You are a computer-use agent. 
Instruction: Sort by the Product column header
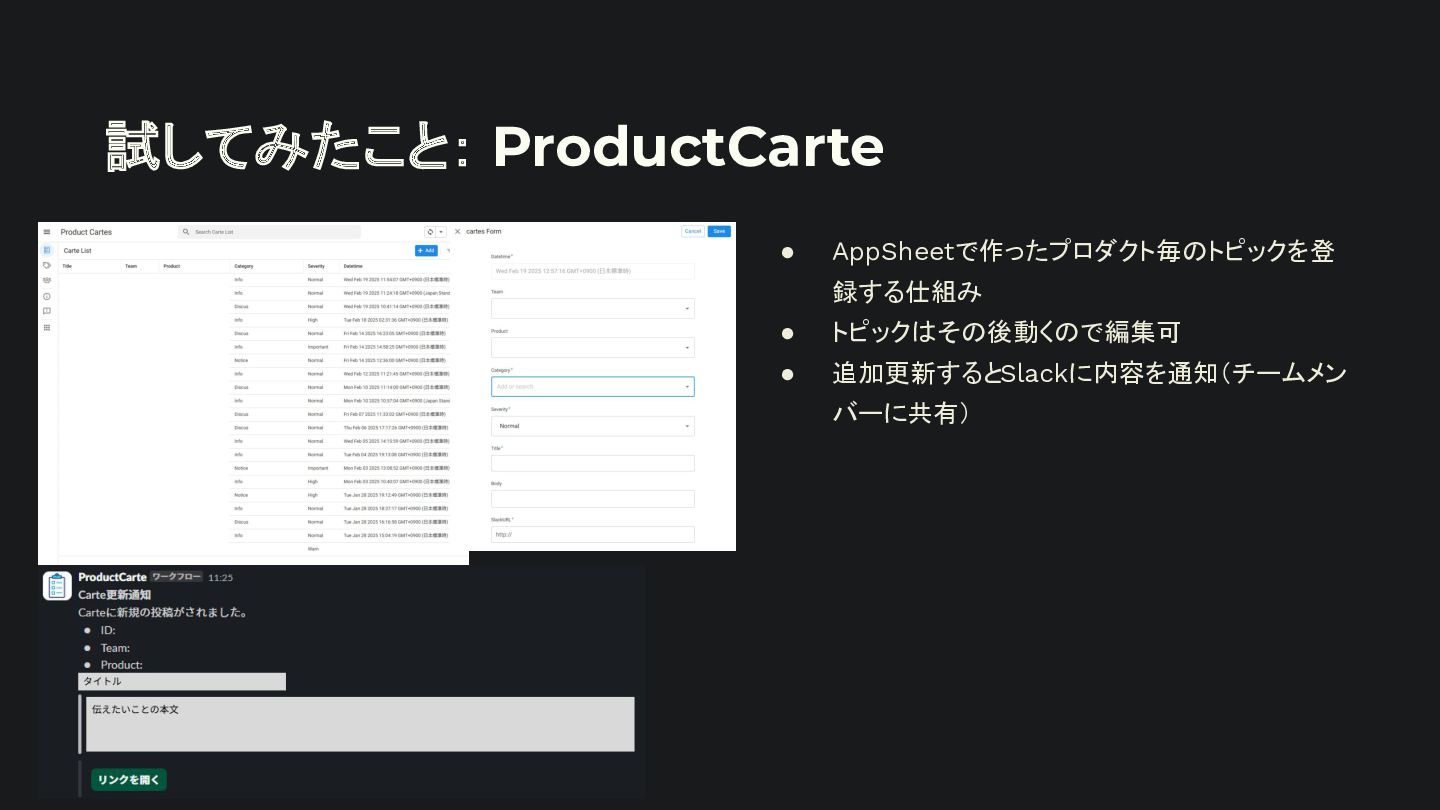(x=171, y=266)
